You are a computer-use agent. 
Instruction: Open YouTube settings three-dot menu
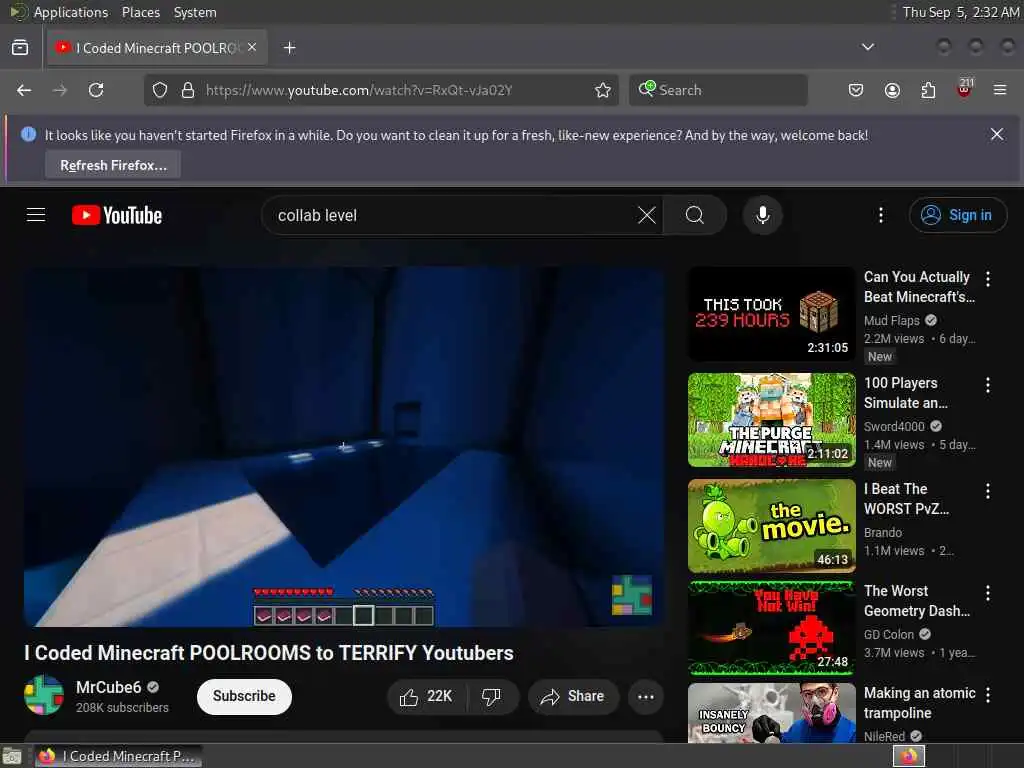880,215
